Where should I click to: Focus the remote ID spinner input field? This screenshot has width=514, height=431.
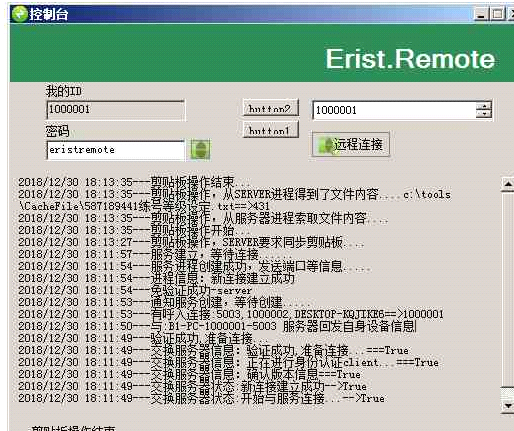[394, 110]
